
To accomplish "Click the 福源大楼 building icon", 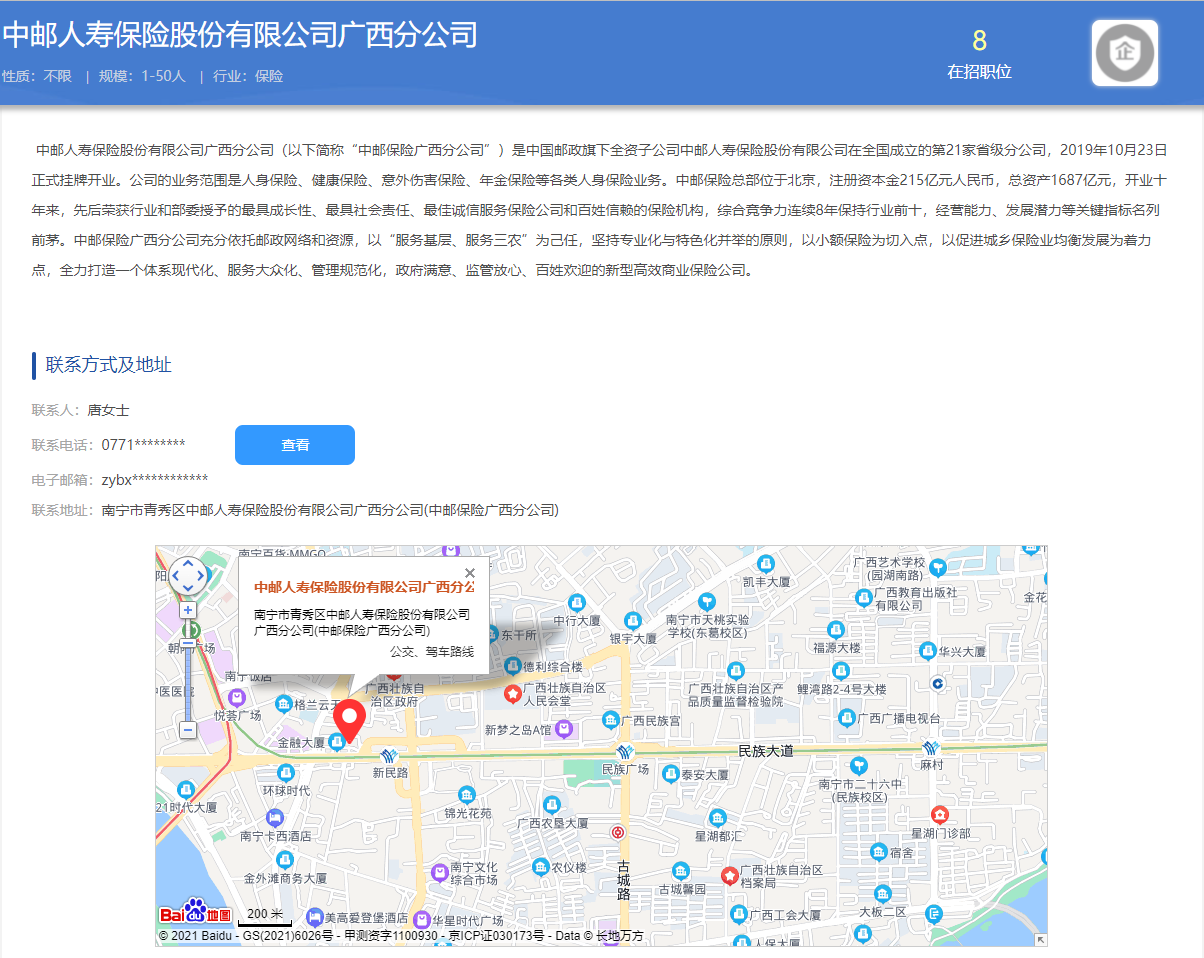I will 836,629.
